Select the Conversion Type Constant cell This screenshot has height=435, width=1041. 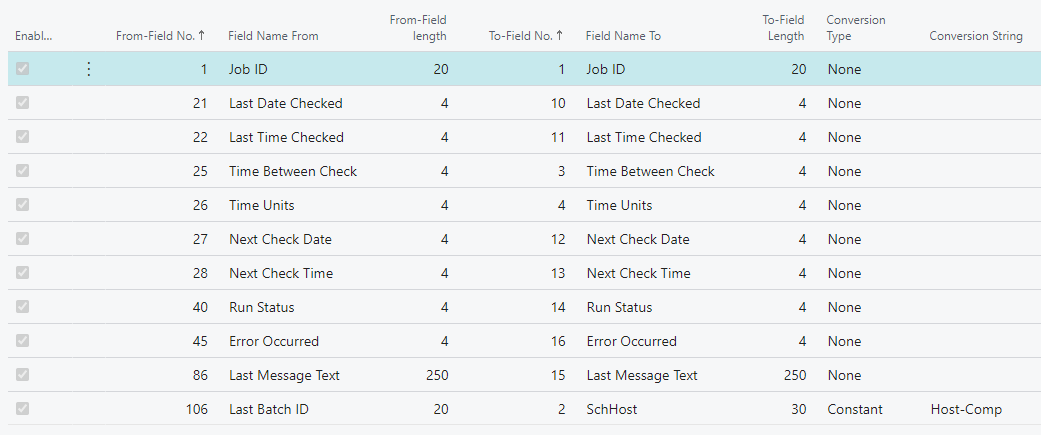(855, 409)
